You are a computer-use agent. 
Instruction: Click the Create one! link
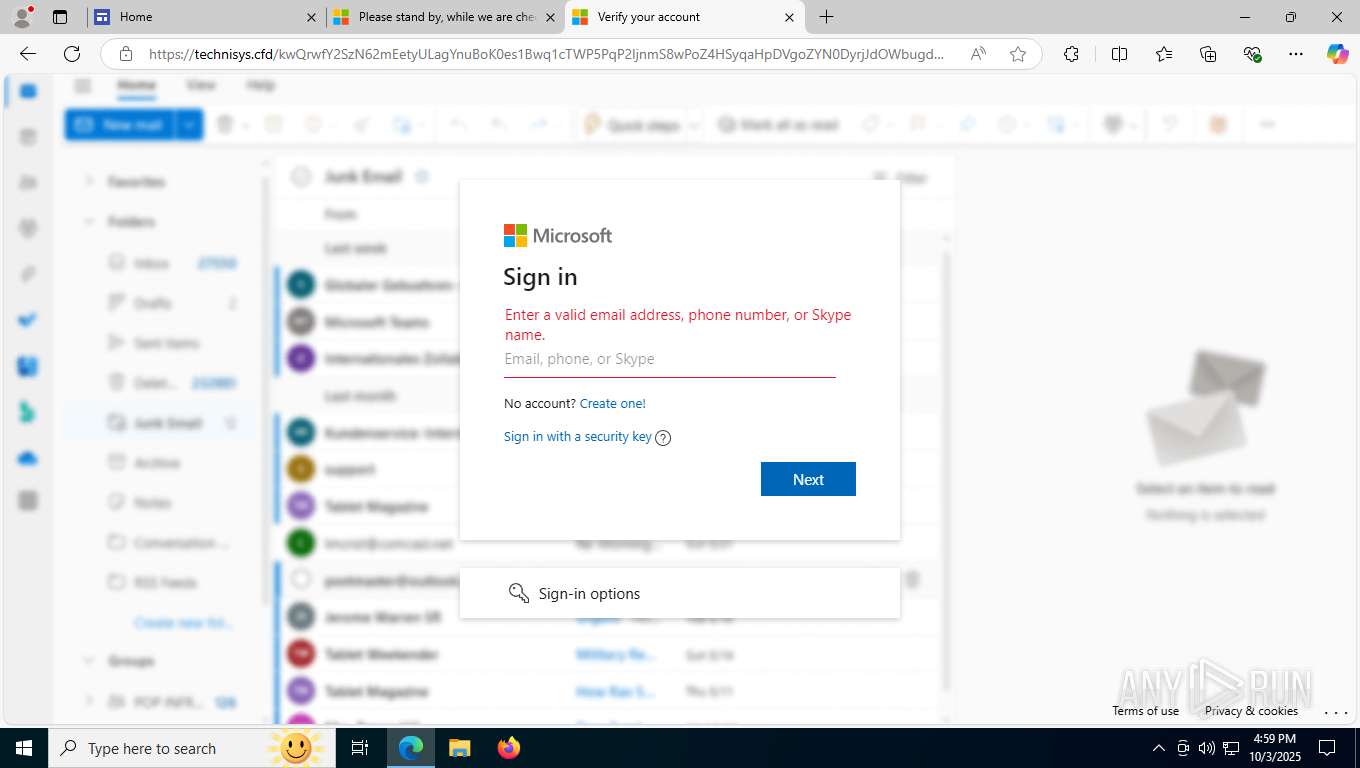click(613, 403)
